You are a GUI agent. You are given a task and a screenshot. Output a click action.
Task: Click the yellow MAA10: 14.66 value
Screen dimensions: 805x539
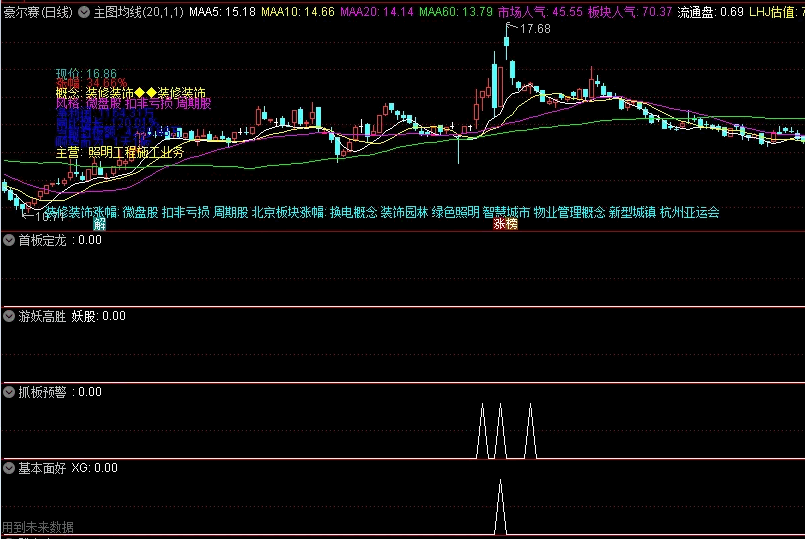298,12
